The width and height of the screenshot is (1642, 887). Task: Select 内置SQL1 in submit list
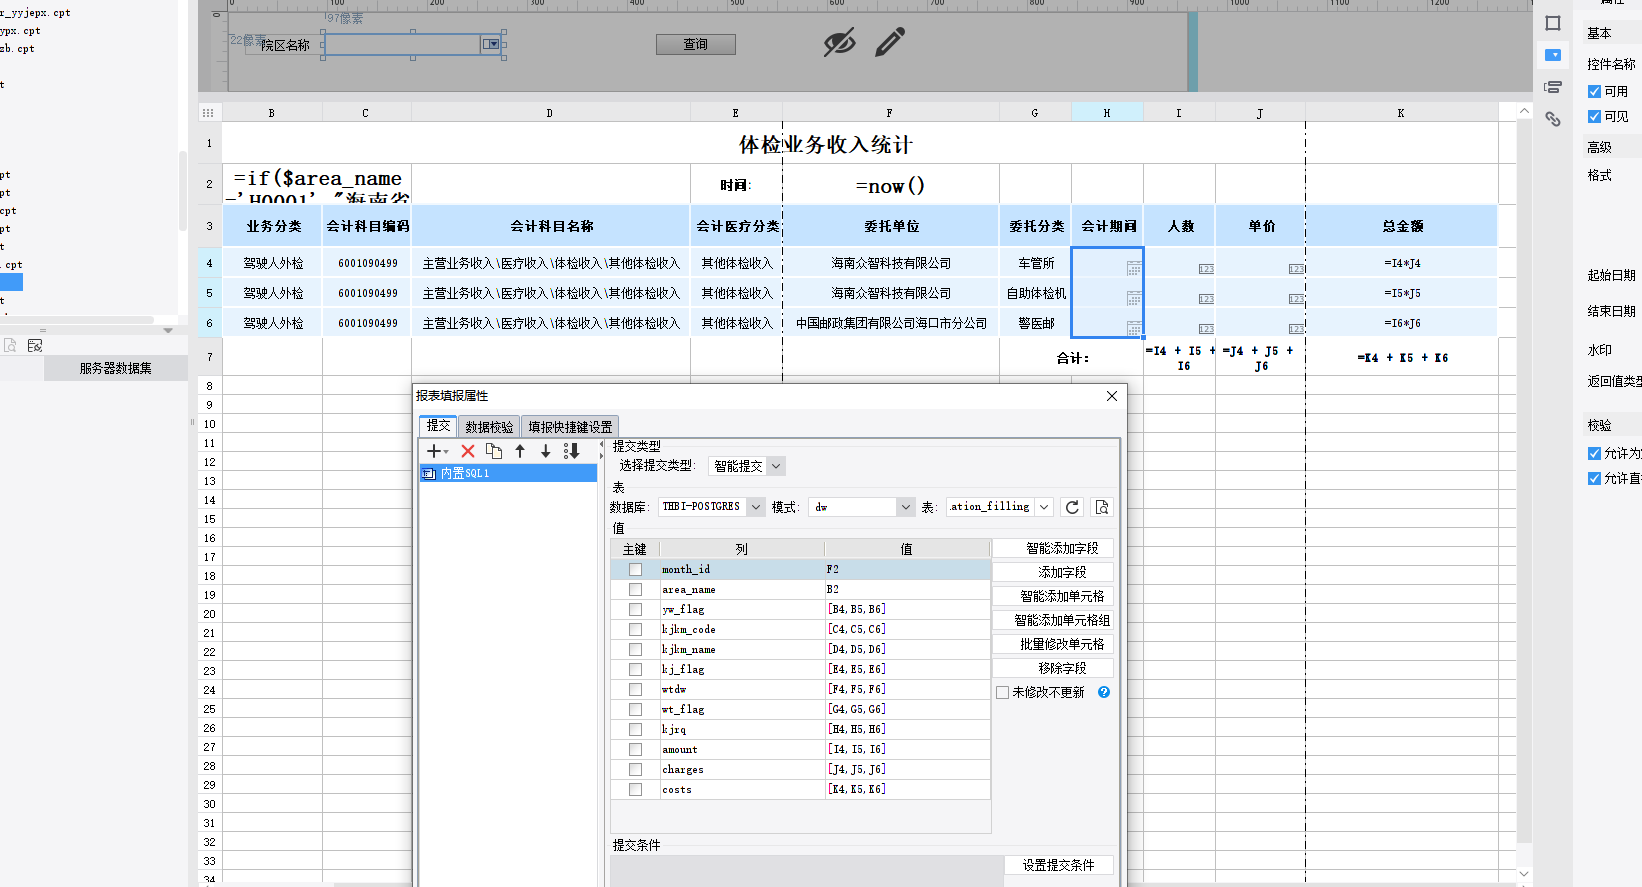click(508, 473)
